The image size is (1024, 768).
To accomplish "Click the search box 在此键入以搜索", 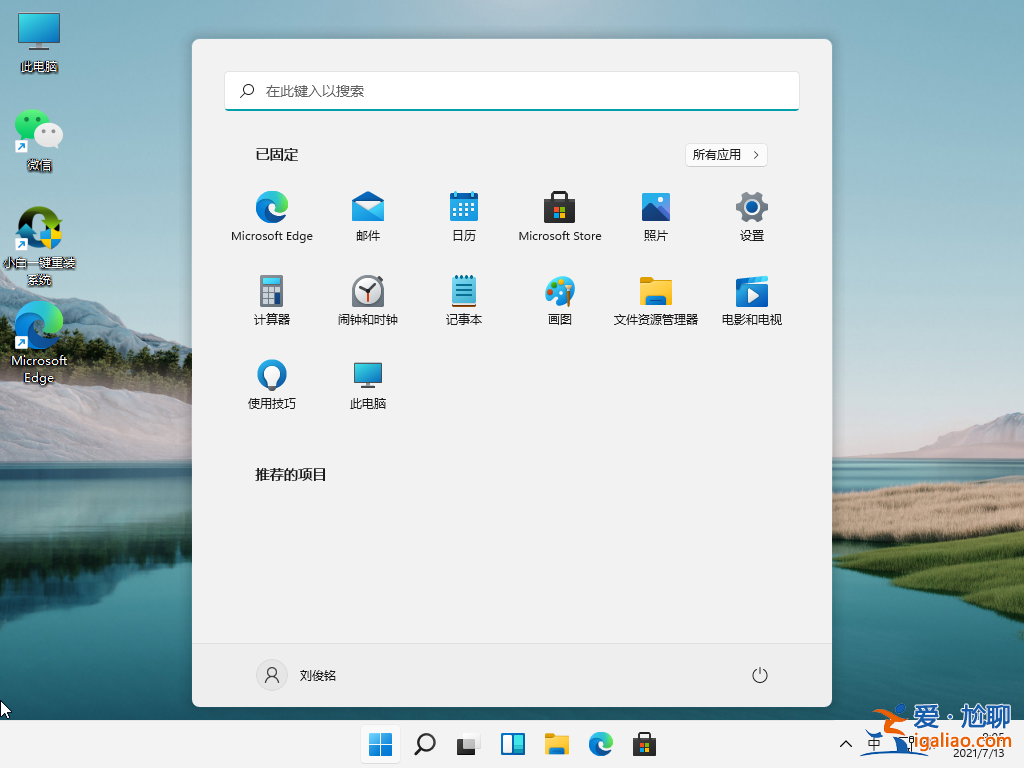I will coord(512,91).
